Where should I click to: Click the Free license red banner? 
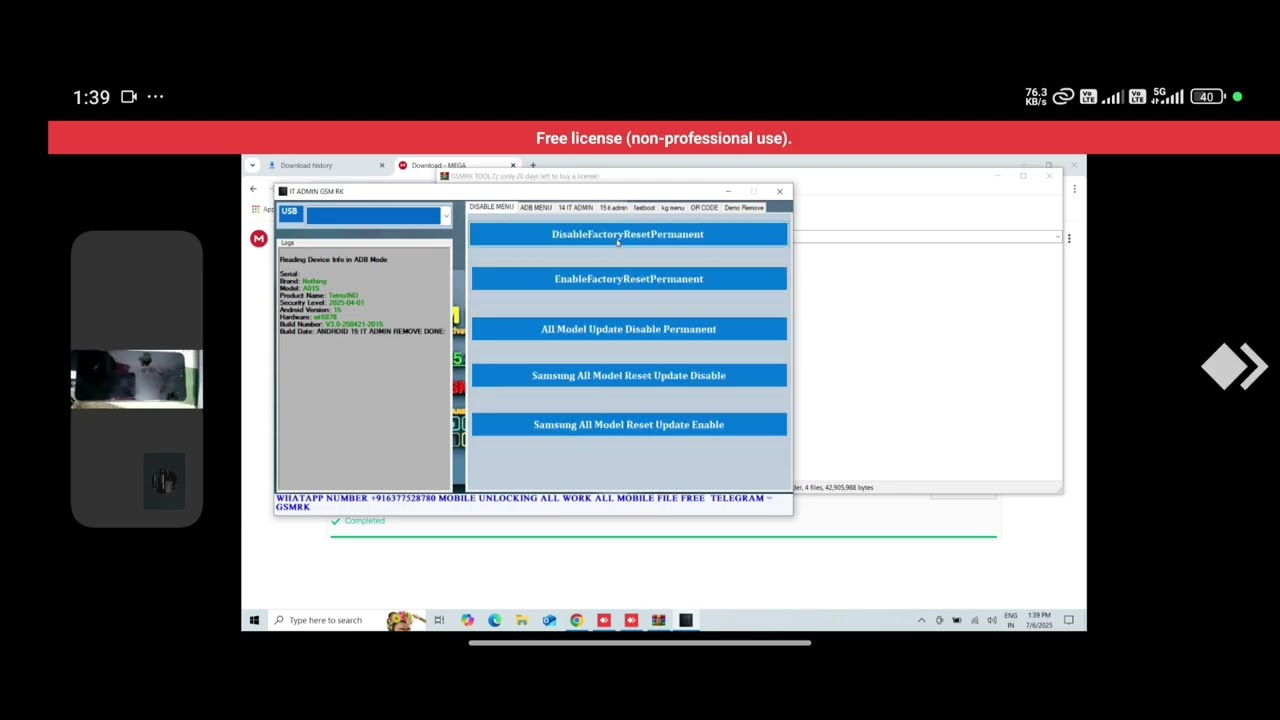[x=664, y=138]
